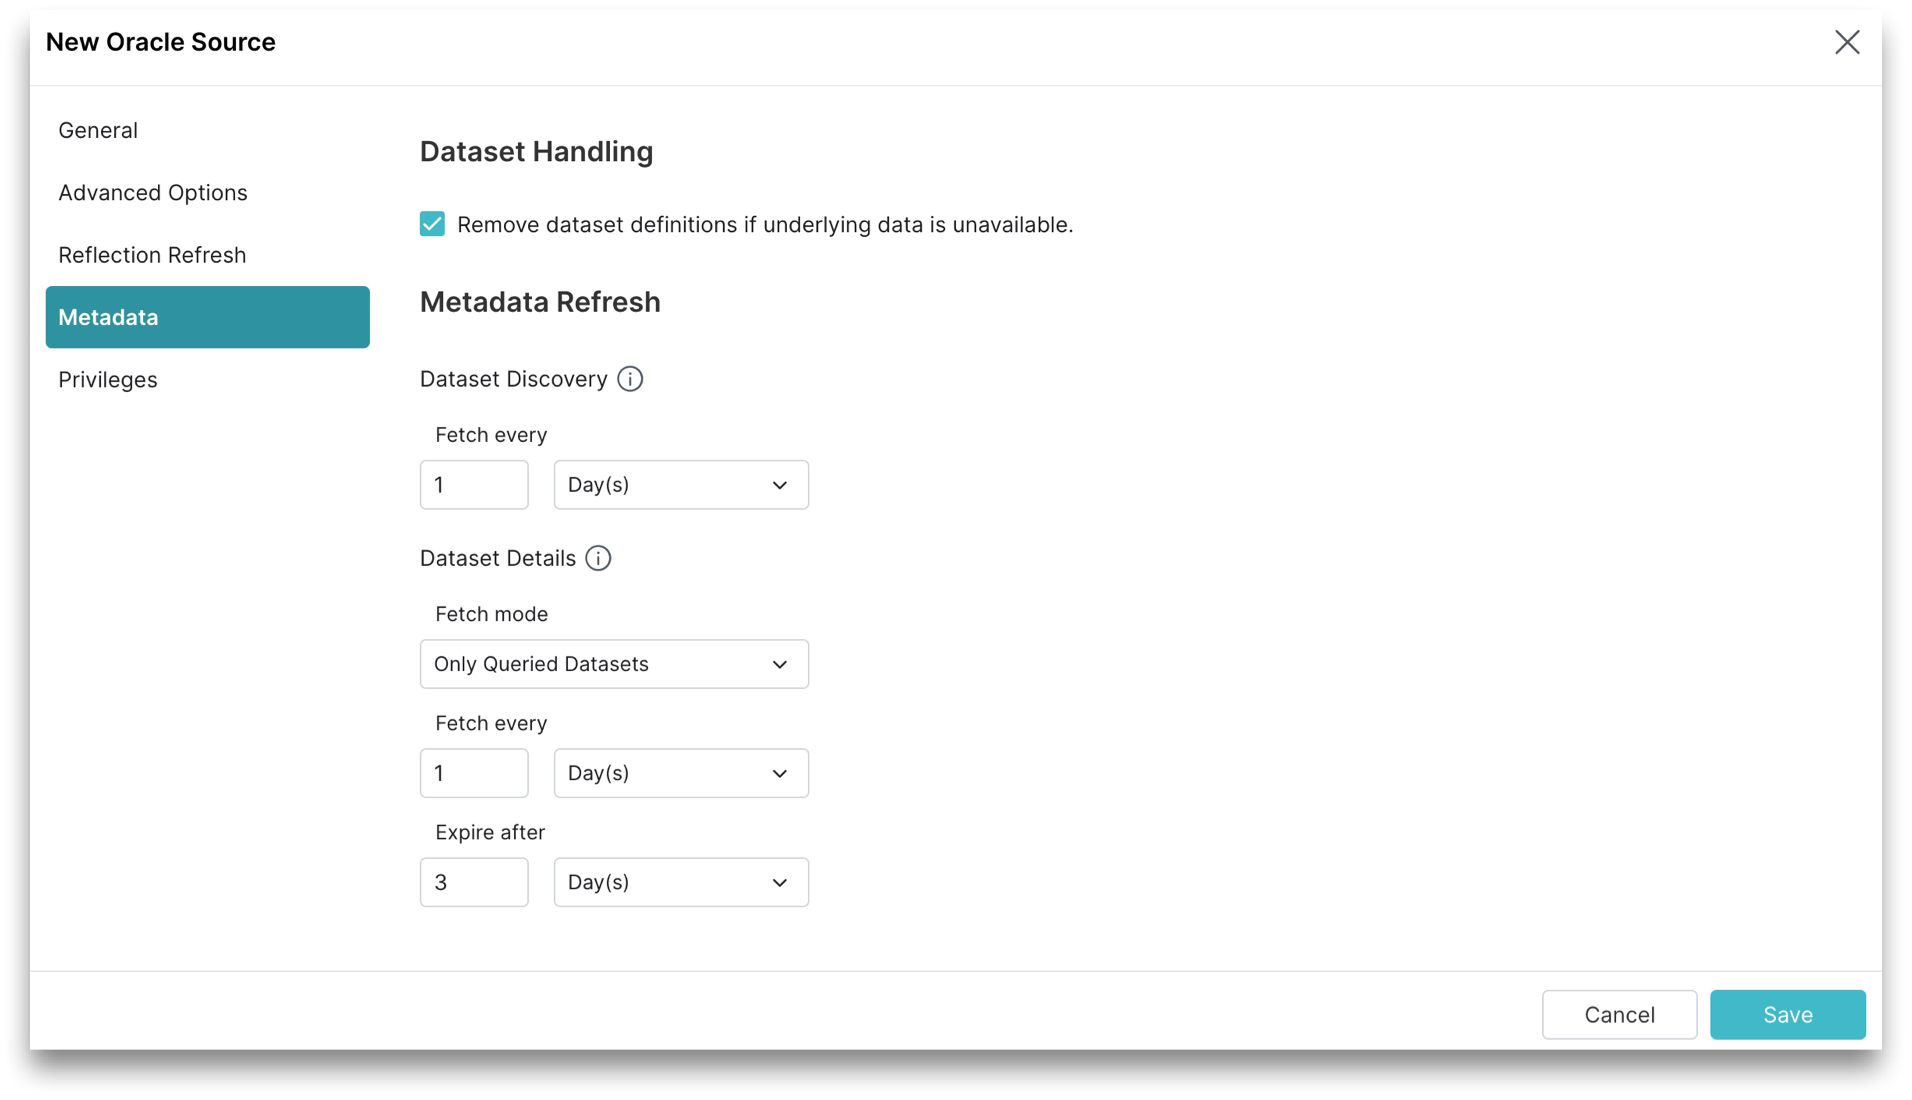Select the Reflection Refresh section

pyautogui.click(x=152, y=255)
